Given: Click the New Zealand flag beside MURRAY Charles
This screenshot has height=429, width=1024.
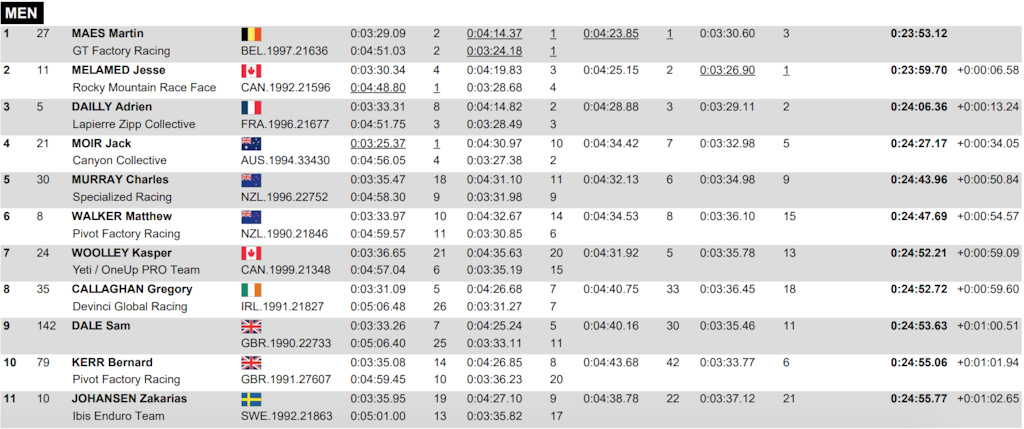Looking at the screenshot, I should coord(251,180).
